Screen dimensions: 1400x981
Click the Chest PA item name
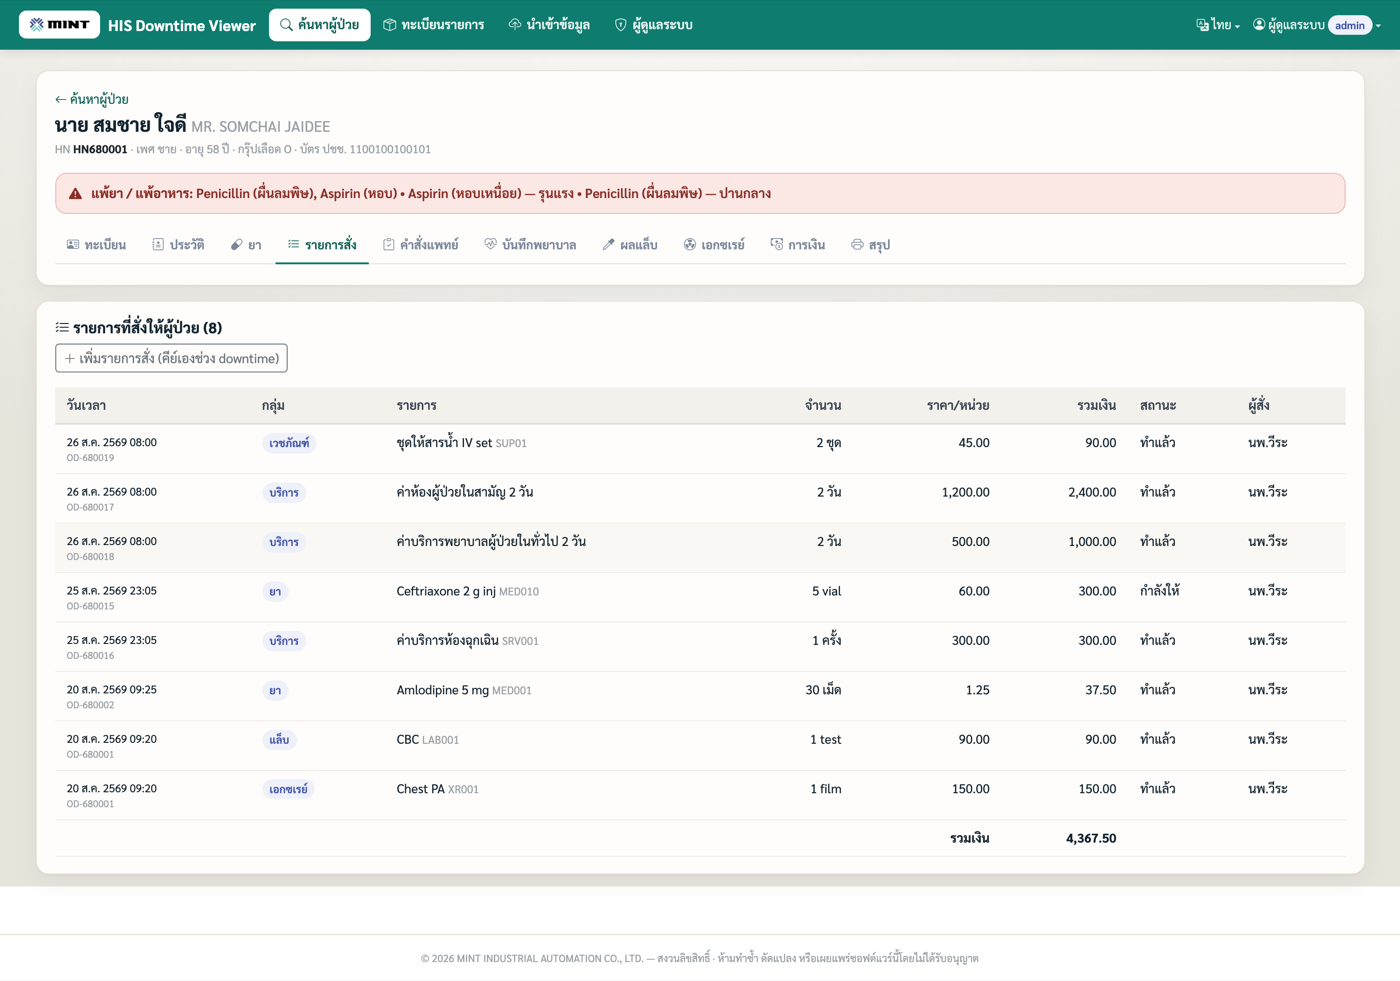420,789
